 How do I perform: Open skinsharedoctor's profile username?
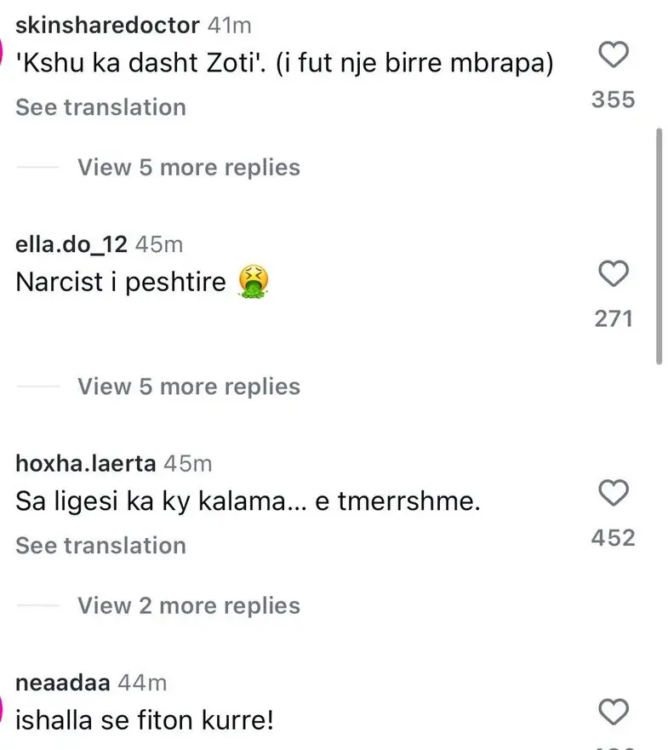click(108, 25)
